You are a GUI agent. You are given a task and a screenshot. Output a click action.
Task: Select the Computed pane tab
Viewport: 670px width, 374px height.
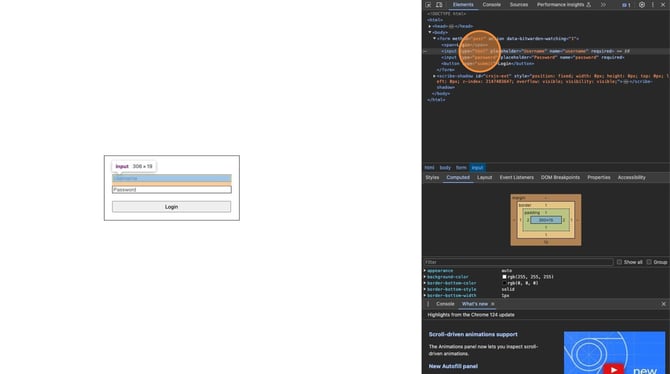(458, 177)
